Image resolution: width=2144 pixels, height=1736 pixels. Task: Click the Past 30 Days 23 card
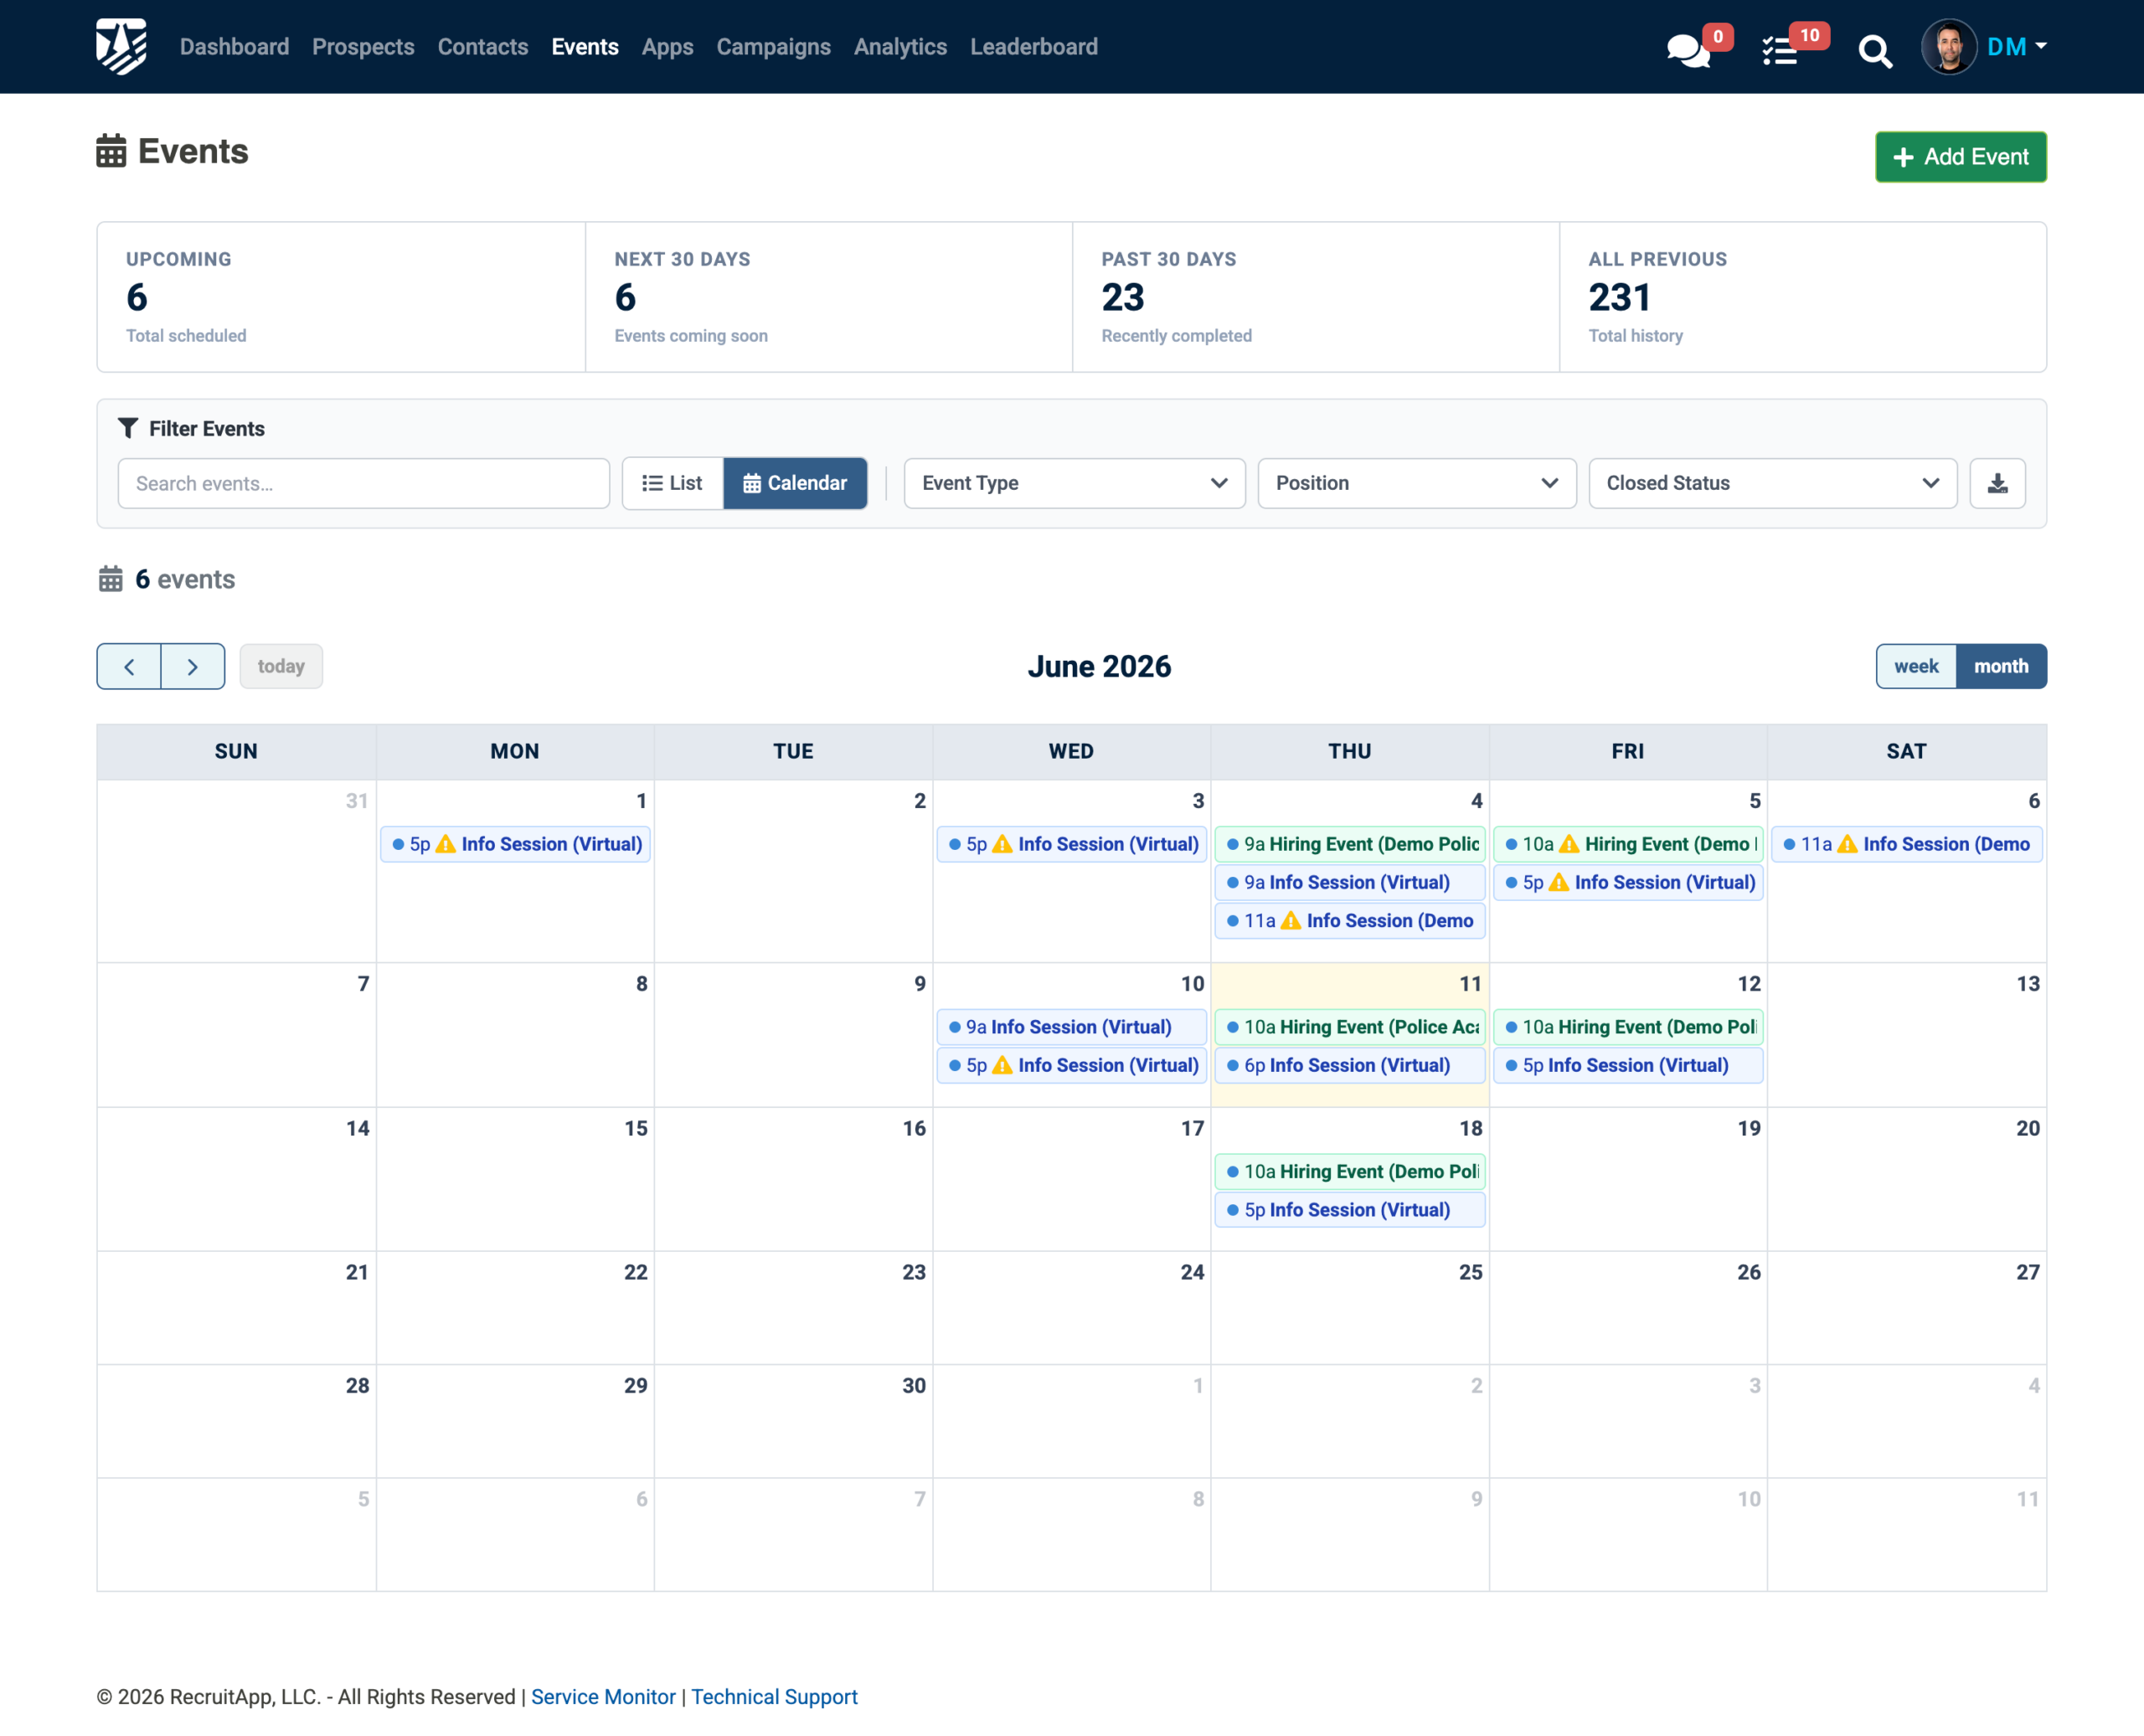point(1316,297)
